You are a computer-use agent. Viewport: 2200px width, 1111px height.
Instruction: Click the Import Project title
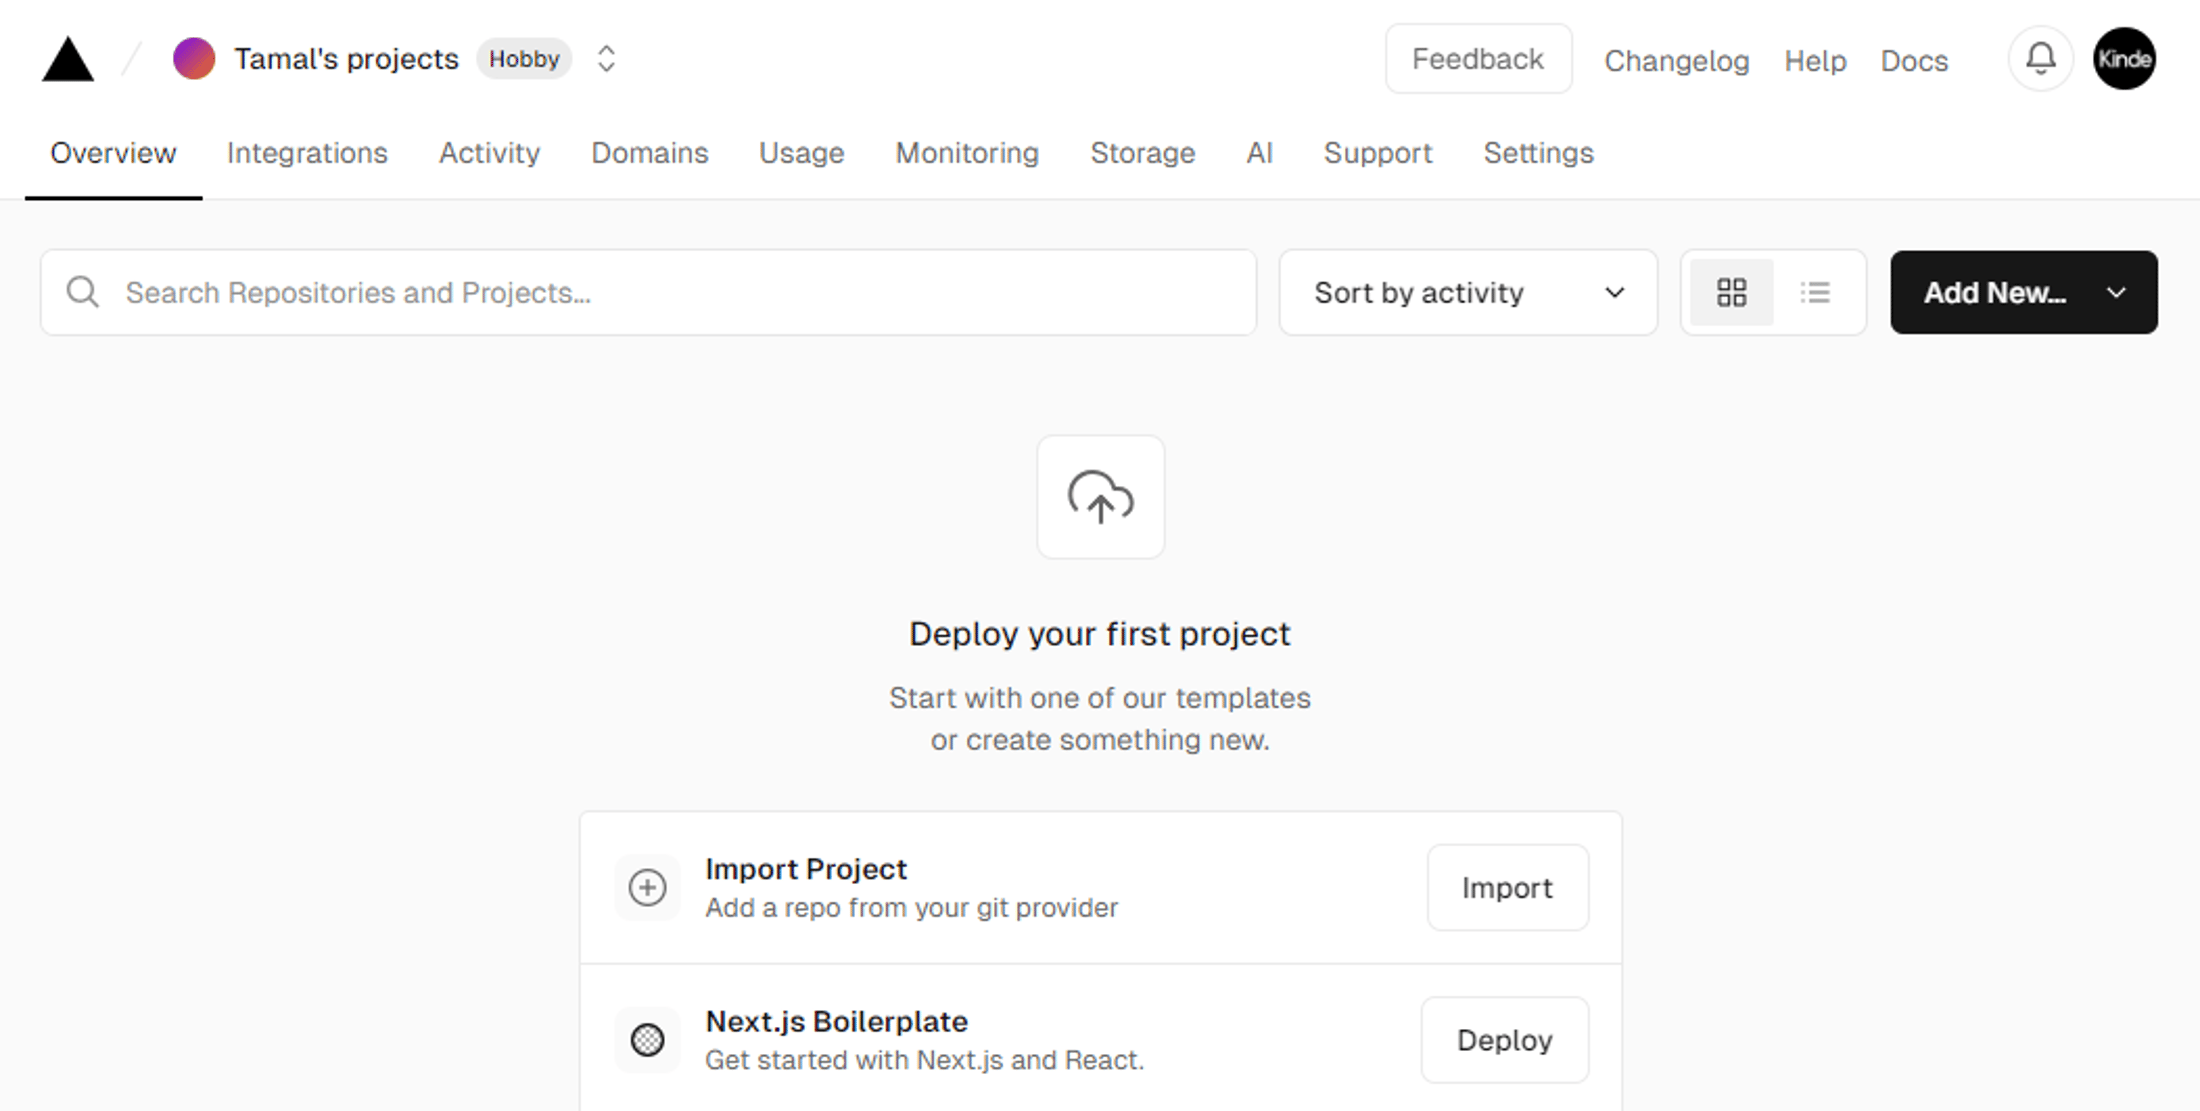pyautogui.click(x=806, y=869)
